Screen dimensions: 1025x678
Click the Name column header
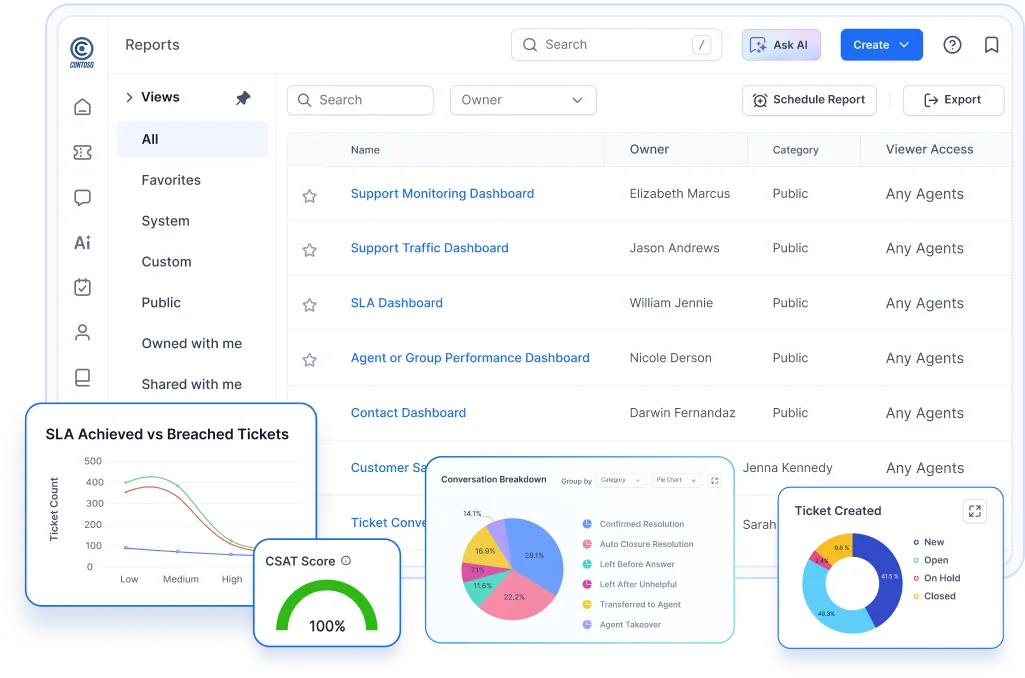click(x=365, y=150)
